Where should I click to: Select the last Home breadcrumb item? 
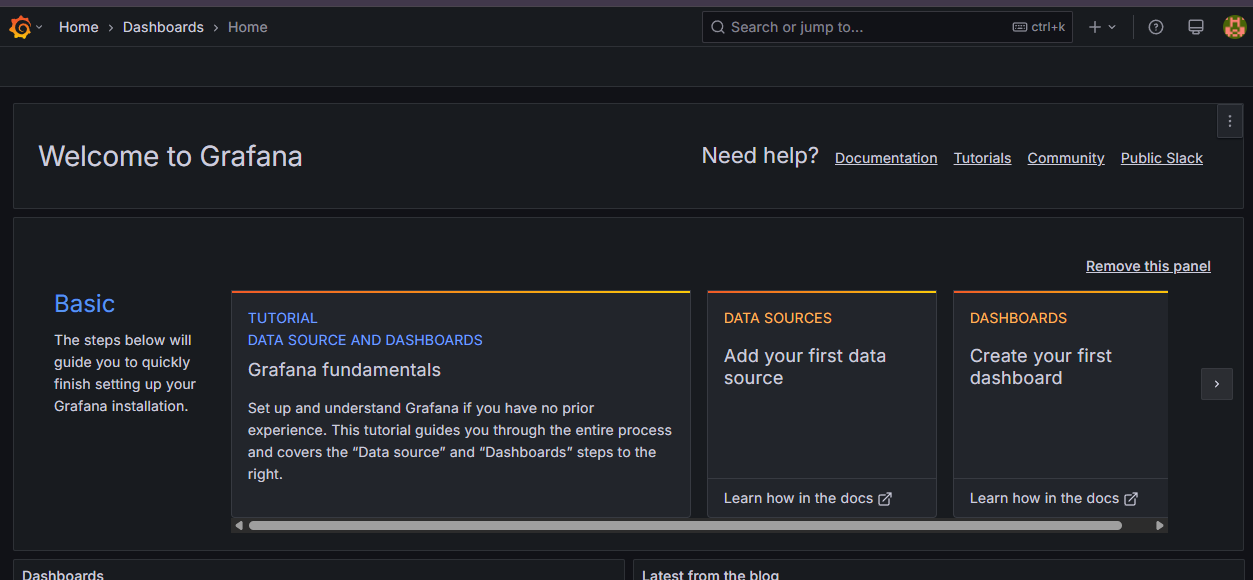click(247, 27)
